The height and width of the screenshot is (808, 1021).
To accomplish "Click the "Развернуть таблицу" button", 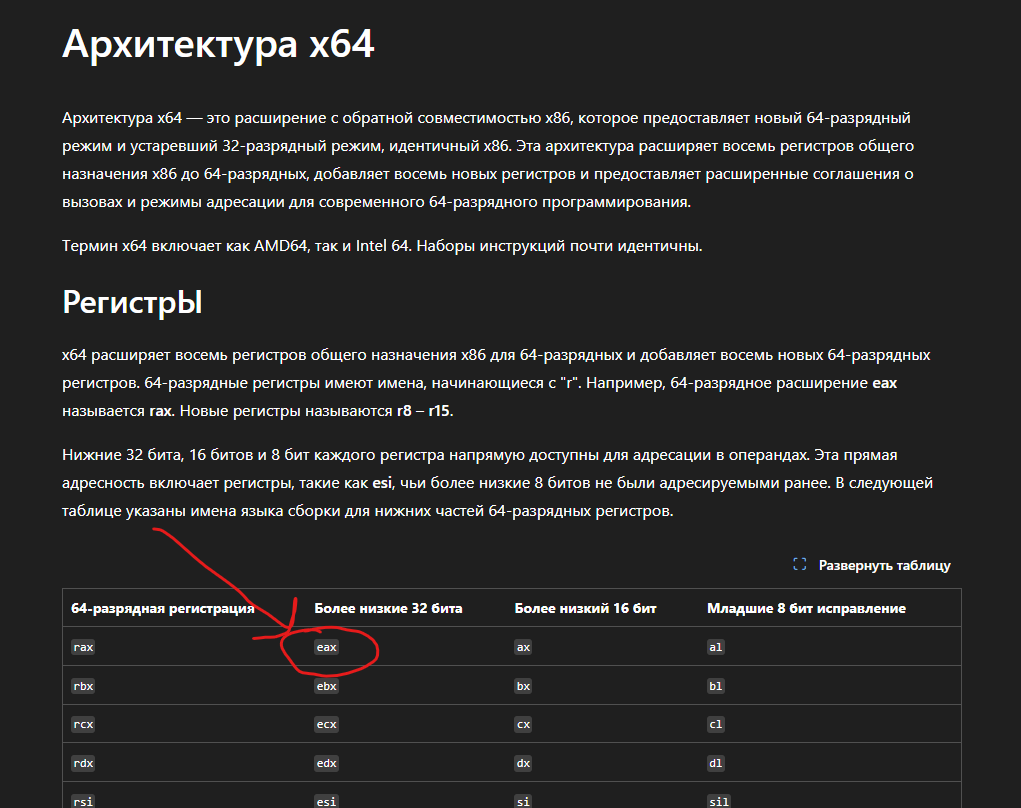I will pos(871,565).
